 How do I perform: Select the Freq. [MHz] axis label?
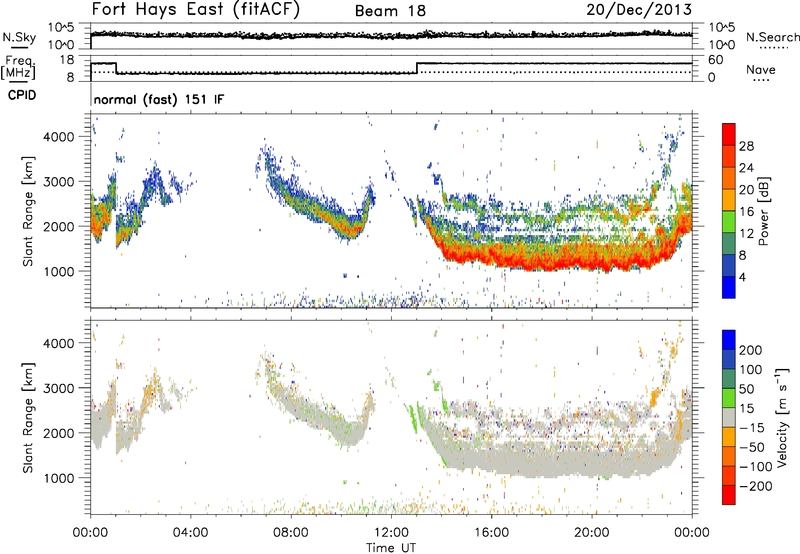point(19,67)
